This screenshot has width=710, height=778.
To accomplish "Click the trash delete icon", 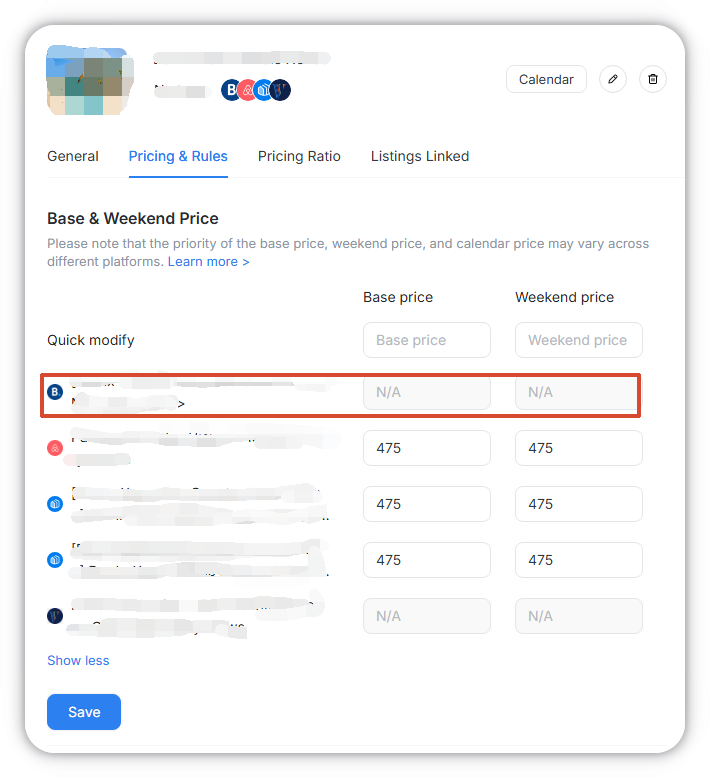I will click(653, 79).
